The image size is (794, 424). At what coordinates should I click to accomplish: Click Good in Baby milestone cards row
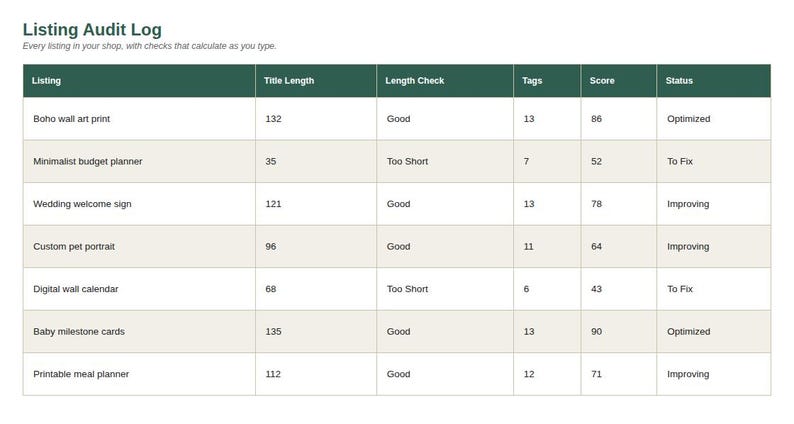pyautogui.click(x=399, y=332)
